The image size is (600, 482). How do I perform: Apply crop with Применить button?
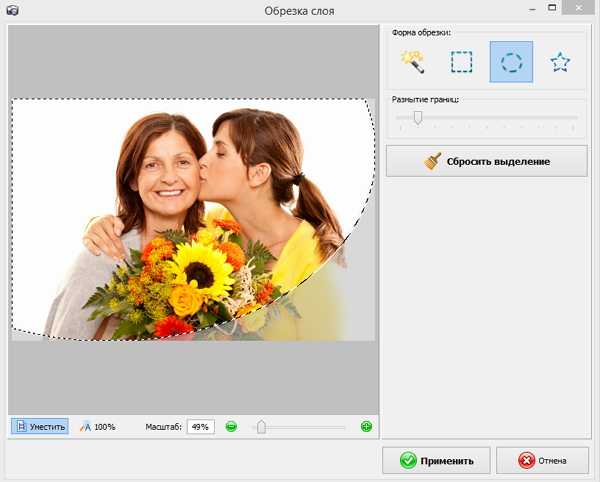(436, 460)
